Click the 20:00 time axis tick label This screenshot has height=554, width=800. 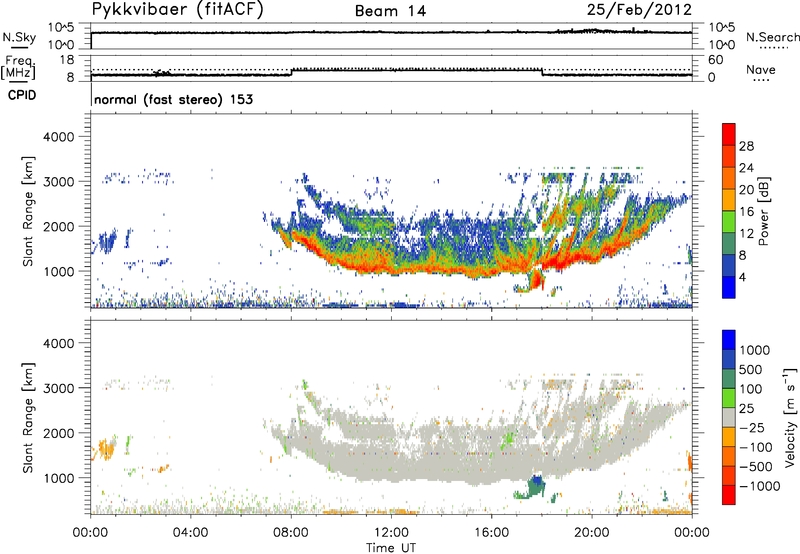592,533
